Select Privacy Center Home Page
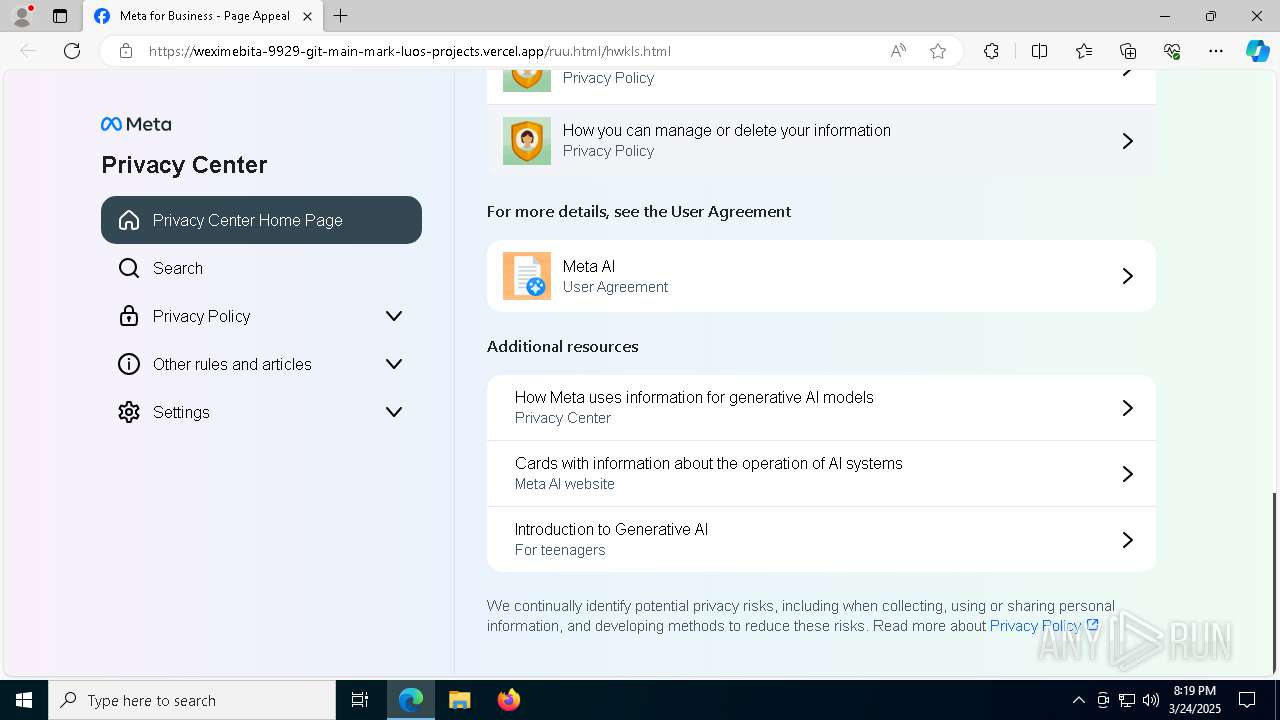Viewport: 1280px width, 720px height. click(x=261, y=220)
